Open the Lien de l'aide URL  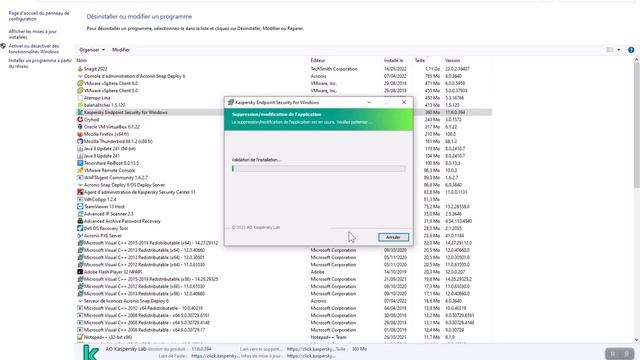(215, 356)
